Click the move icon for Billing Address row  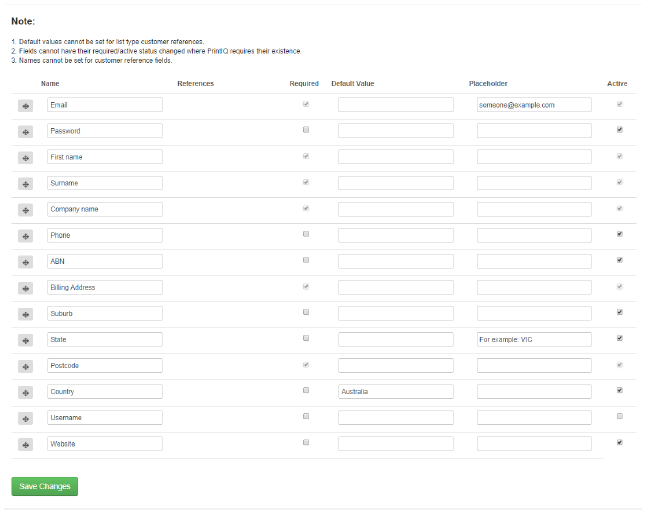click(25, 288)
